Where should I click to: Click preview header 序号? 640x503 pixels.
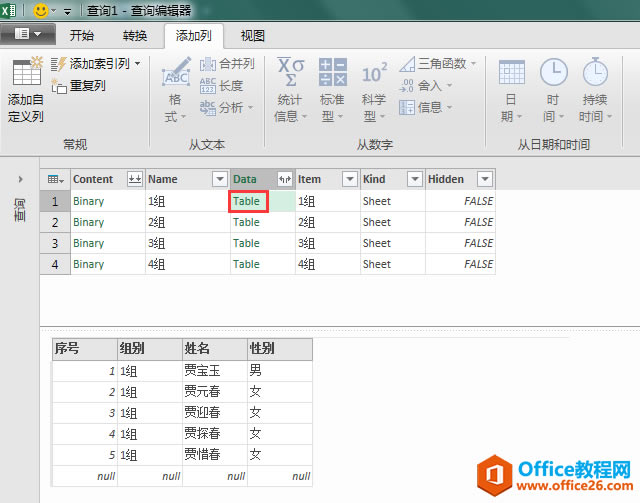(x=85, y=349)
